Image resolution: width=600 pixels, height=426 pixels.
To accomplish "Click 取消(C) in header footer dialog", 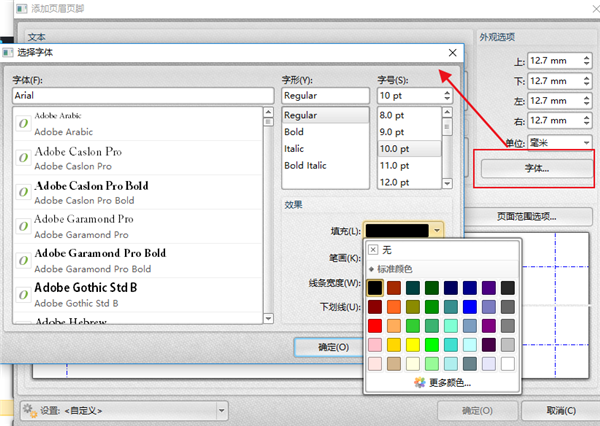I will (561, 411).
